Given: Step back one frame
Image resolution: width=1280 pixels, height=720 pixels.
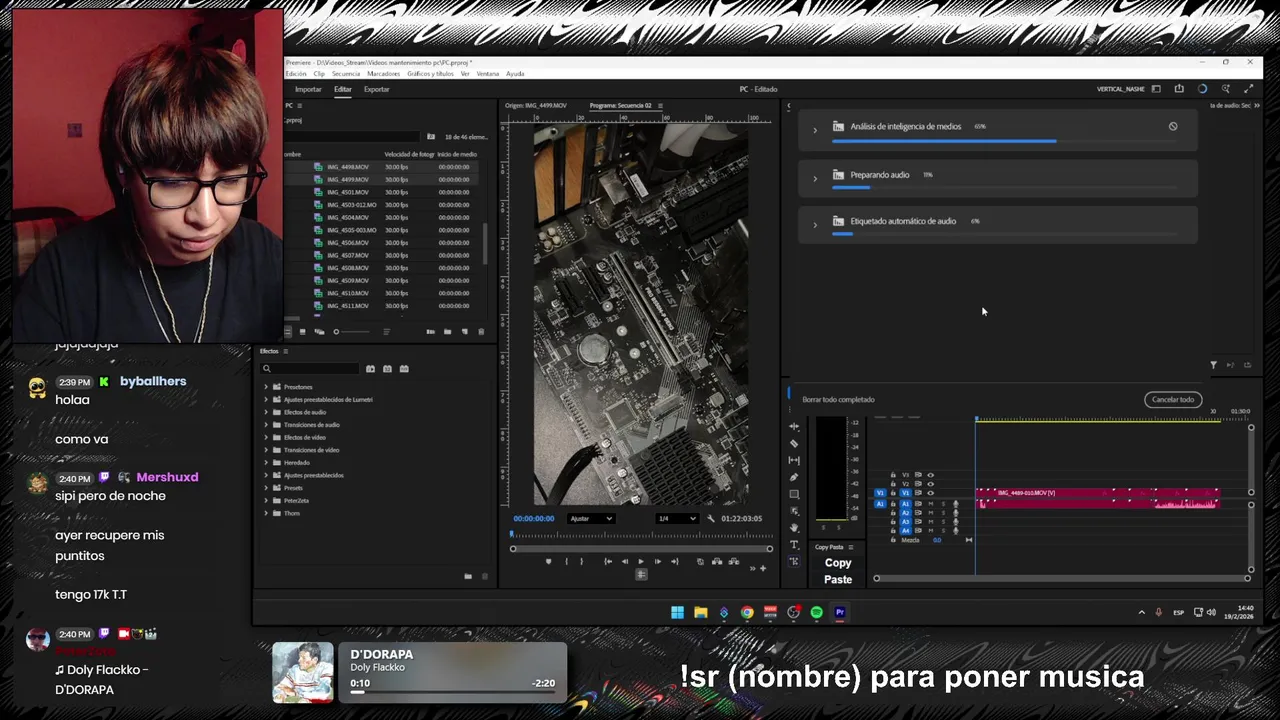Looking at the screenshot, I should pos(625,561).
